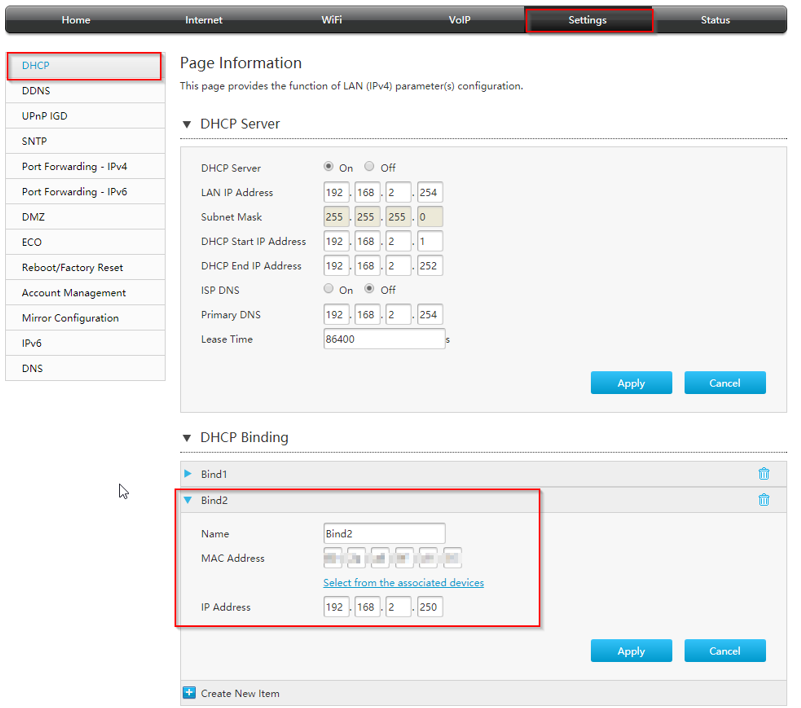
Task: Switch to the Status tab
Action: click(x=715, y=20)
